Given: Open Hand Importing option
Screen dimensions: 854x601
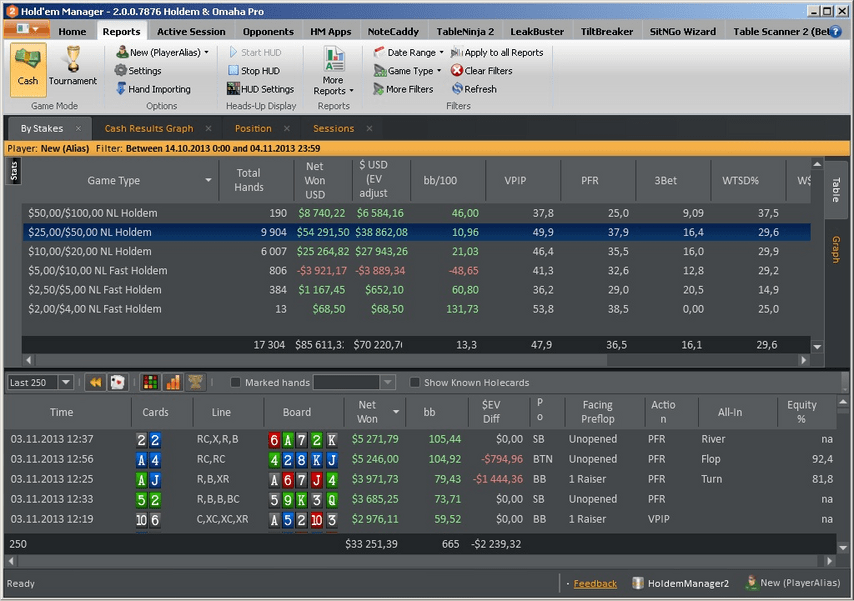Looking at the screenshot, I should coord(153,89).
